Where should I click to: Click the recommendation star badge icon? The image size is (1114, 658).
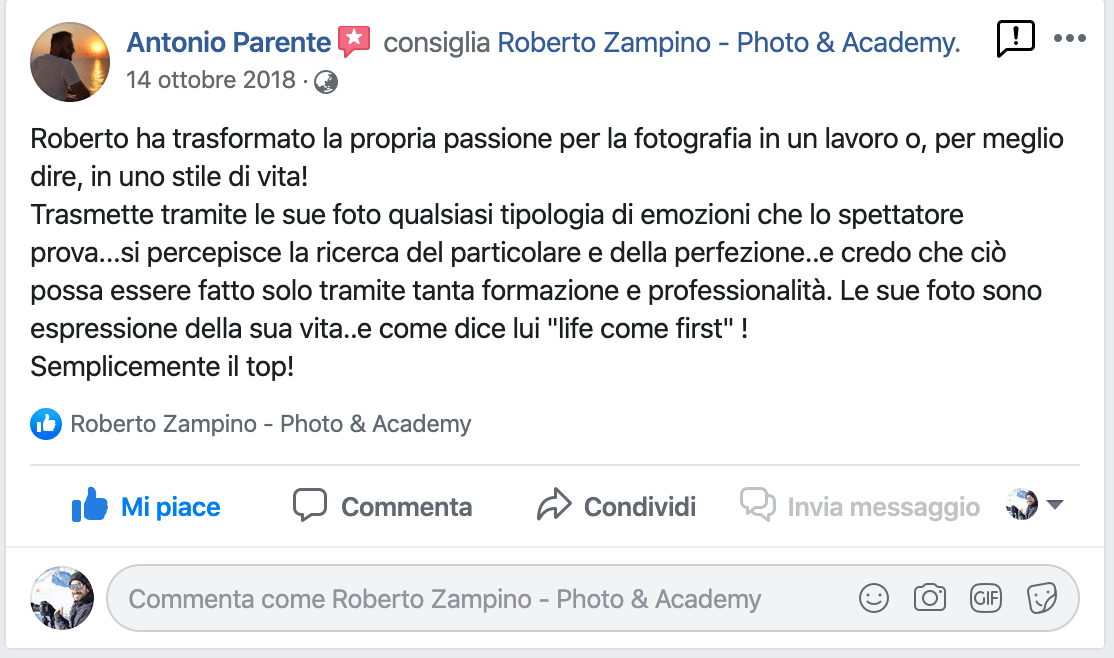[354, 42]
